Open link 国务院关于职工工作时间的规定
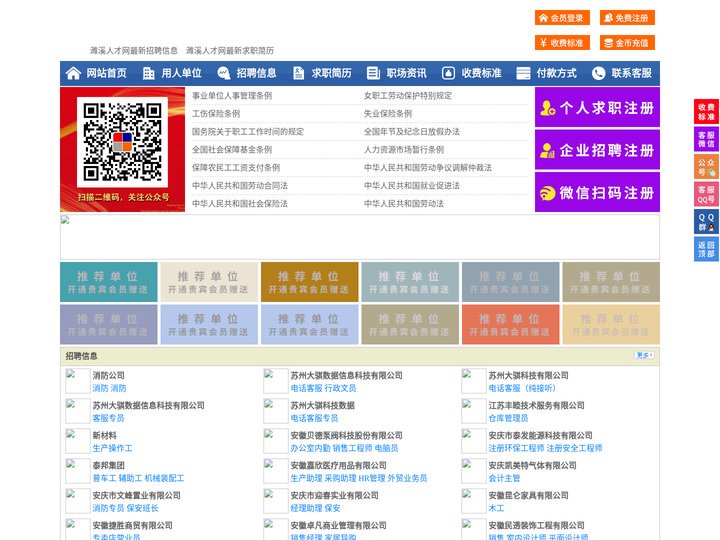 point(248,131)
